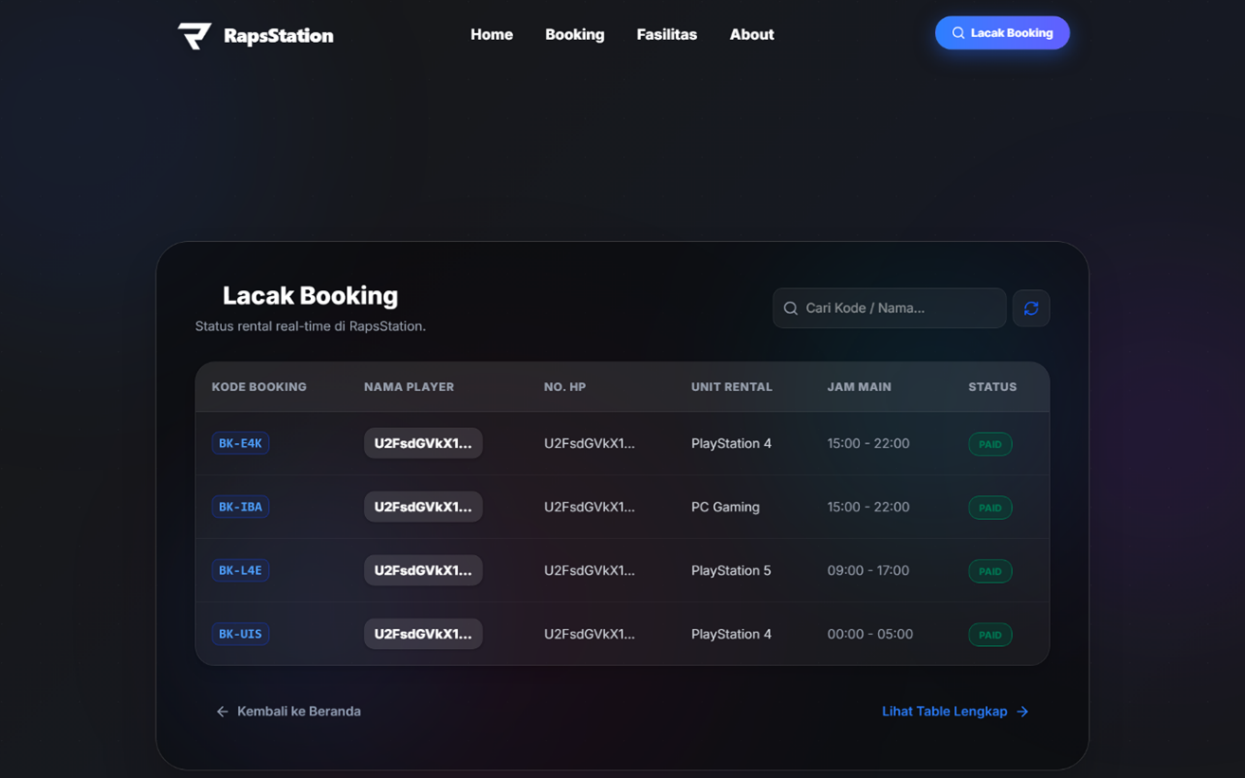Click the player name chip in BK-L4E row
This screenshot has height=778, width=1245.
click(x=423, y=570)
